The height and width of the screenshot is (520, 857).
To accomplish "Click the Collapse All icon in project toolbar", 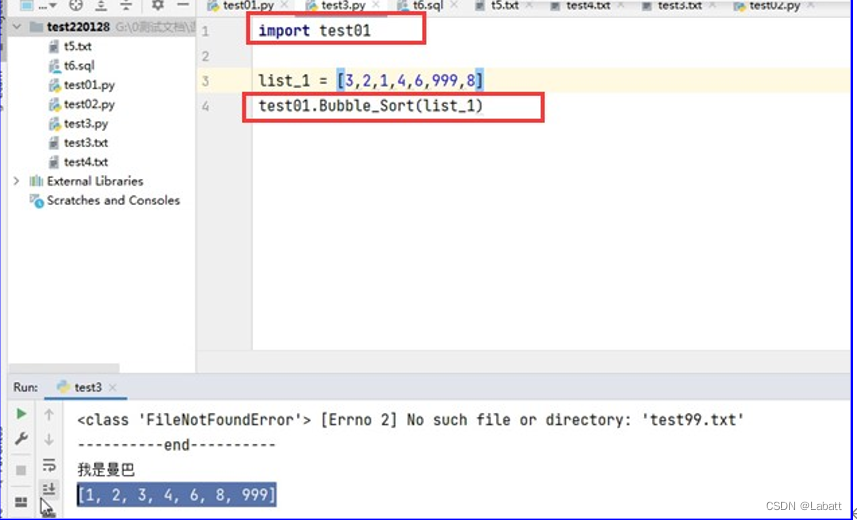I will pos(126,5).
